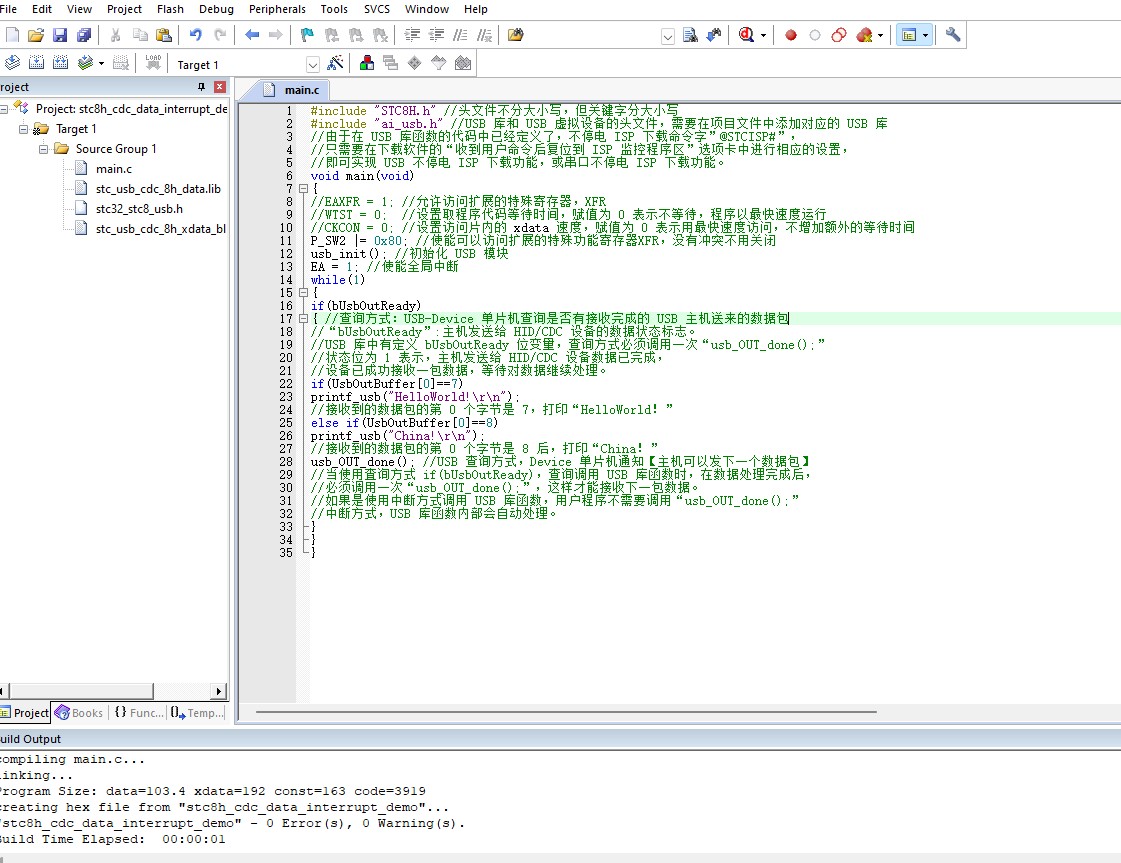Click Insert Breakpoint red dot icon
The height and width of the screenshot is (863, 1121).
(790, 35)
